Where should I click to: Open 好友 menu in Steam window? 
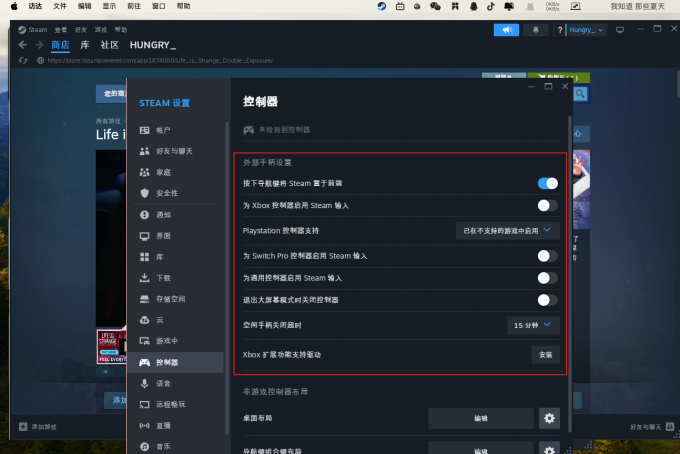81,29
